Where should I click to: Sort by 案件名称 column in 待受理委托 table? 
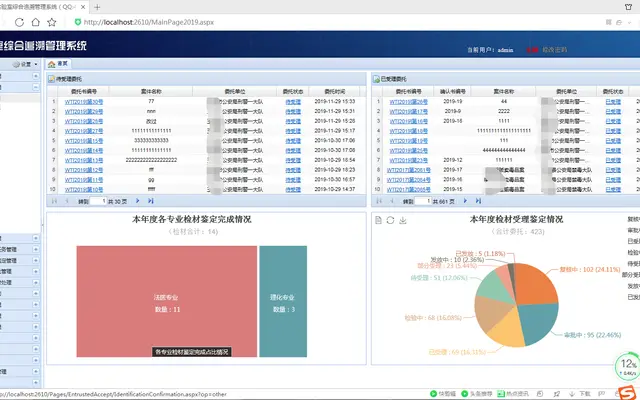pos(151,91)
